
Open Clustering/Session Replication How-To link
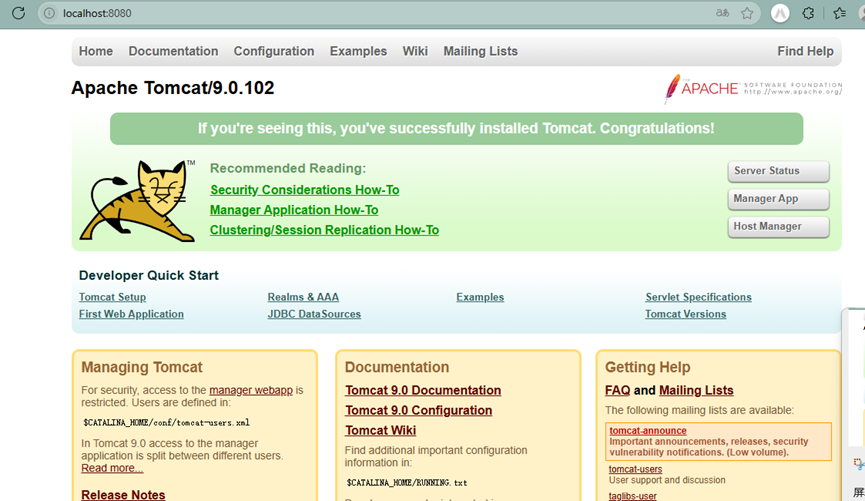point(324,230)
